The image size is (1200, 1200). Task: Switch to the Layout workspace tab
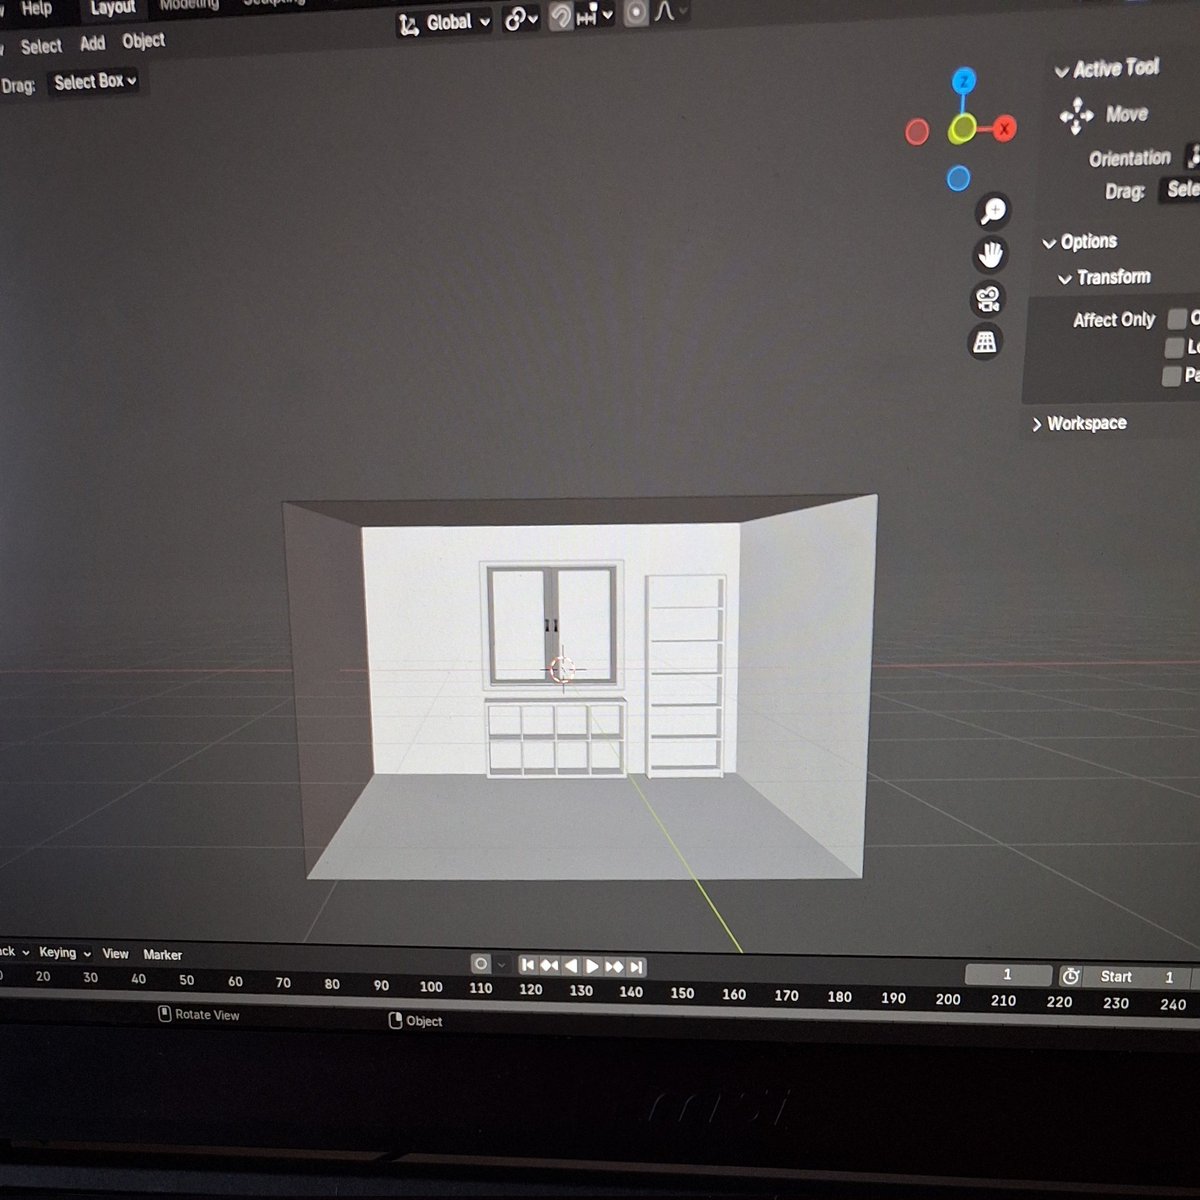112,8
